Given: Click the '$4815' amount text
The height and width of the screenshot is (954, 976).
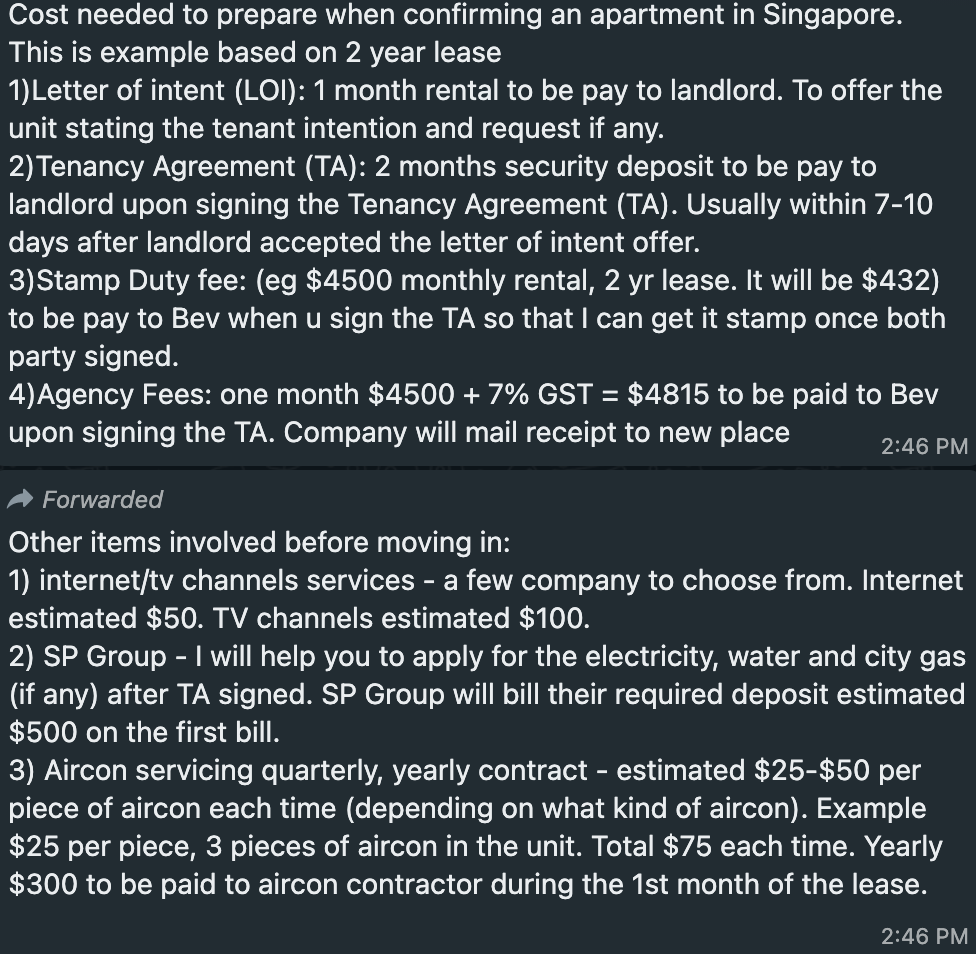Looking at the screenshot, I should coord(668,395).
